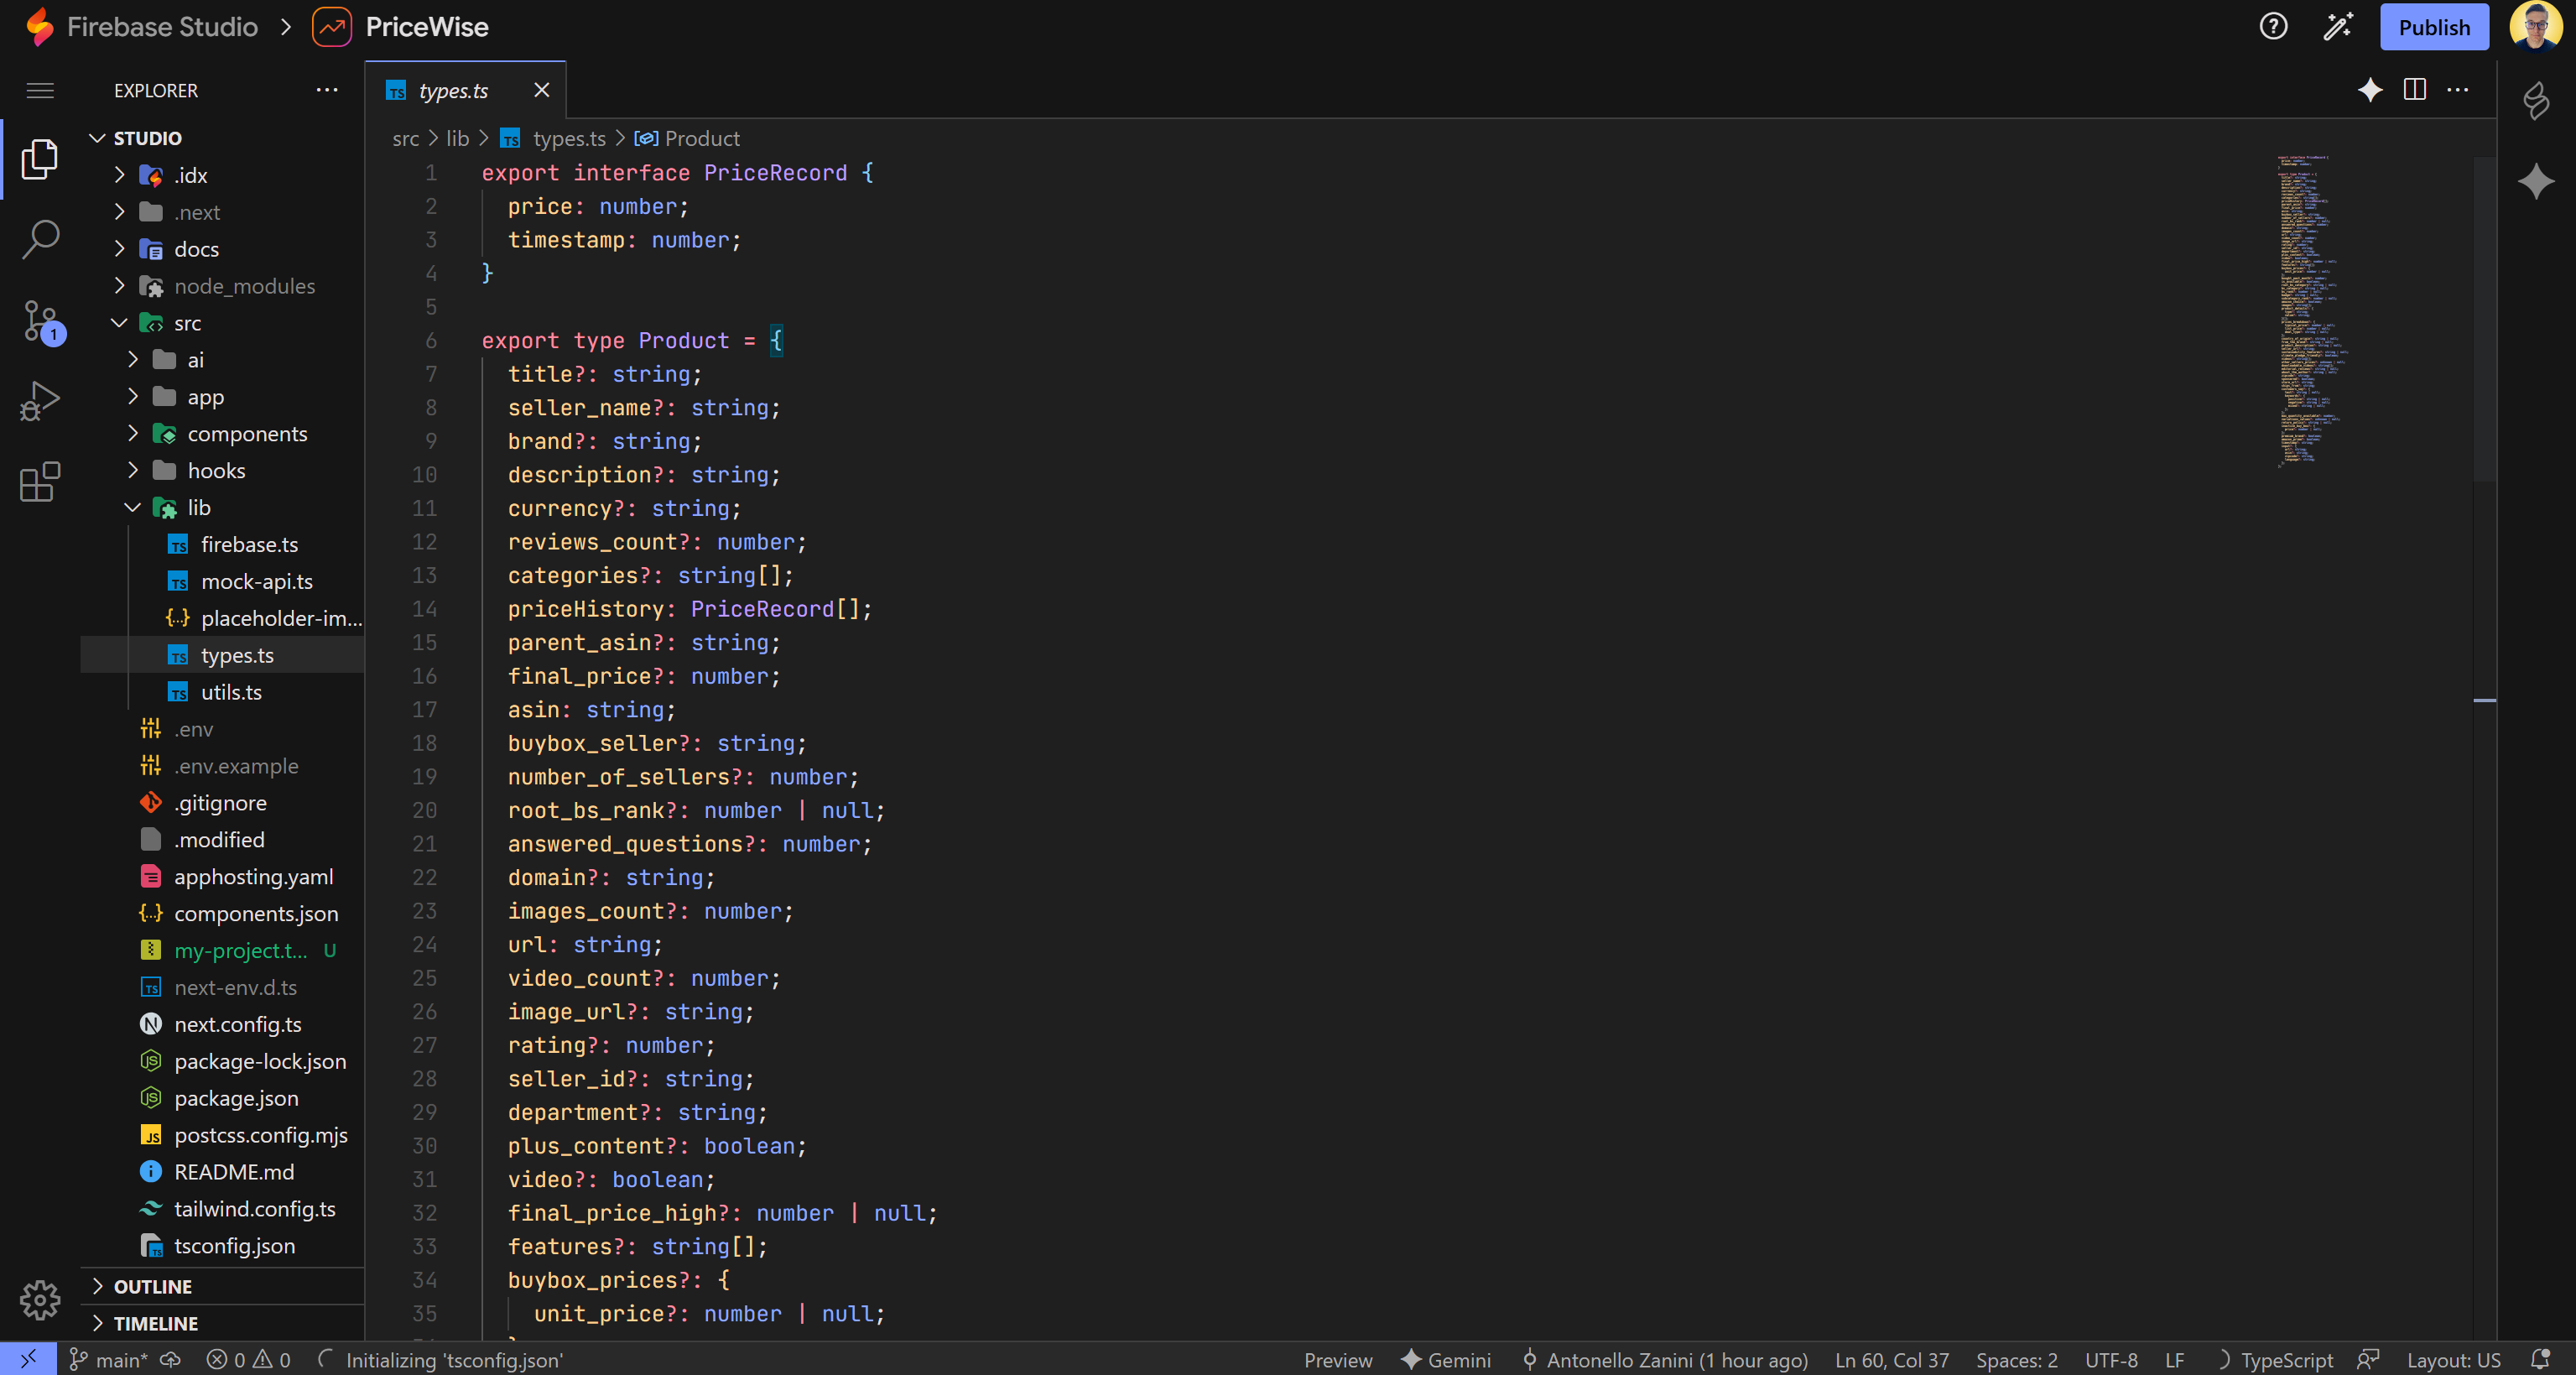Click the Publish button
Viewport: 2576px width, 1375px height.
click(x=2433, y=27)
